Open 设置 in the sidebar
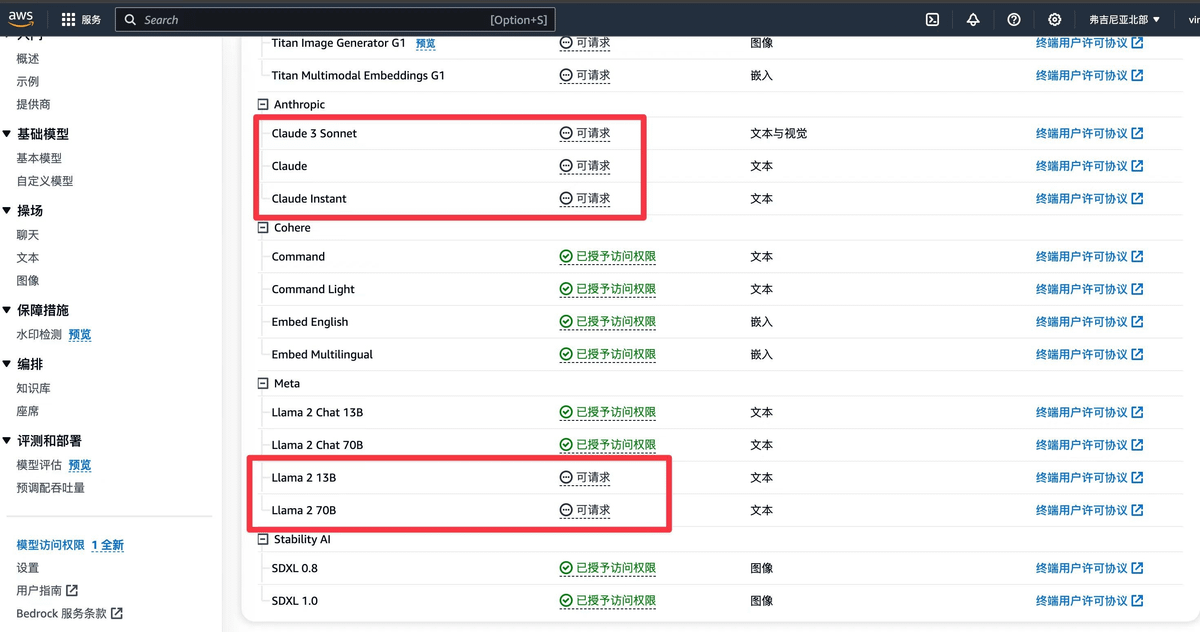1200x632 pixels. 28,568
